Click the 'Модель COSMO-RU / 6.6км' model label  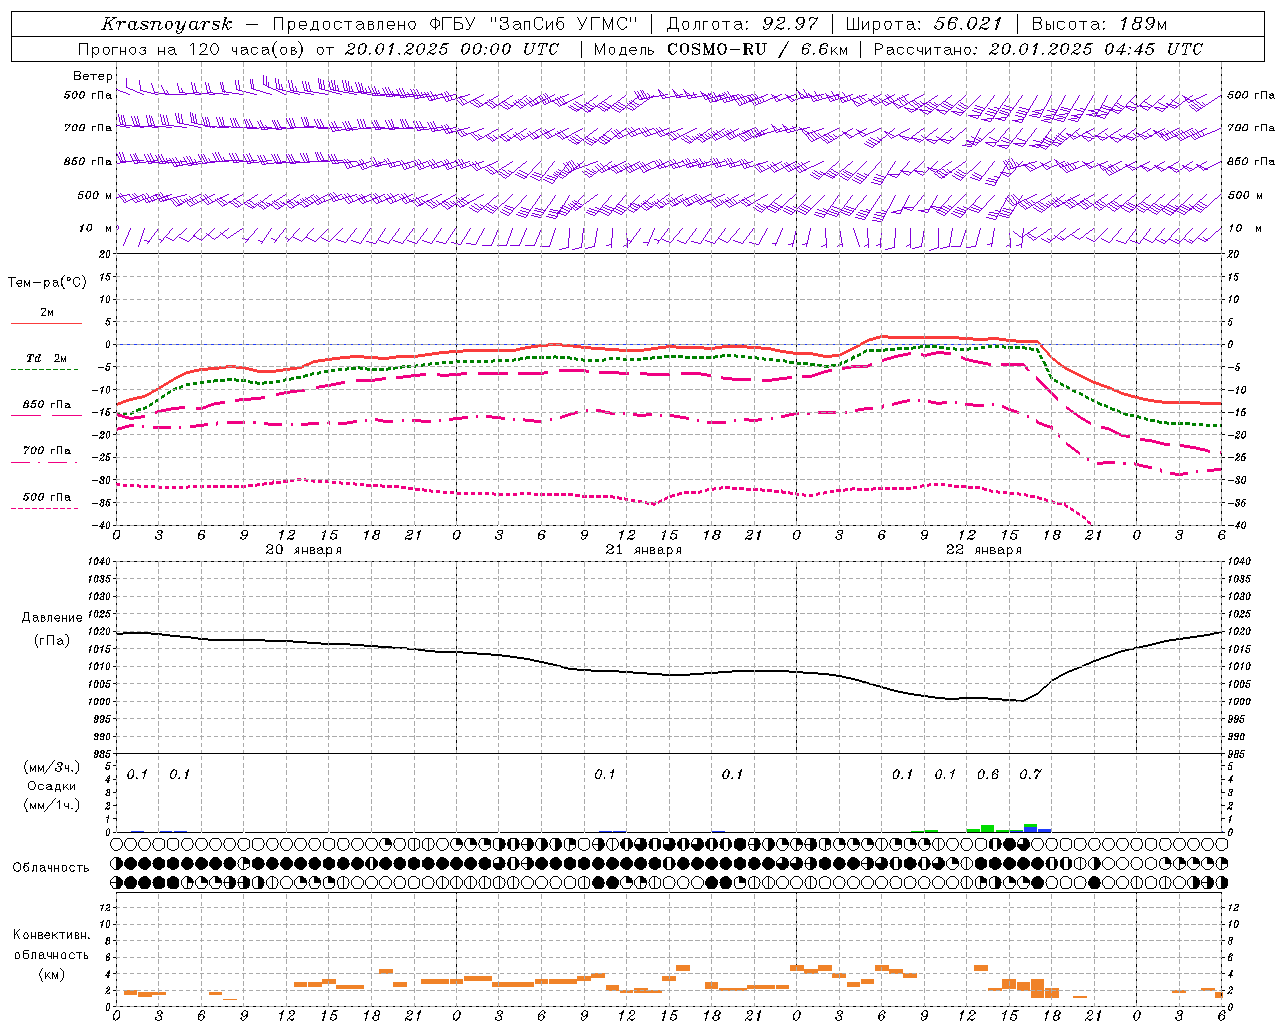[720, 49]
